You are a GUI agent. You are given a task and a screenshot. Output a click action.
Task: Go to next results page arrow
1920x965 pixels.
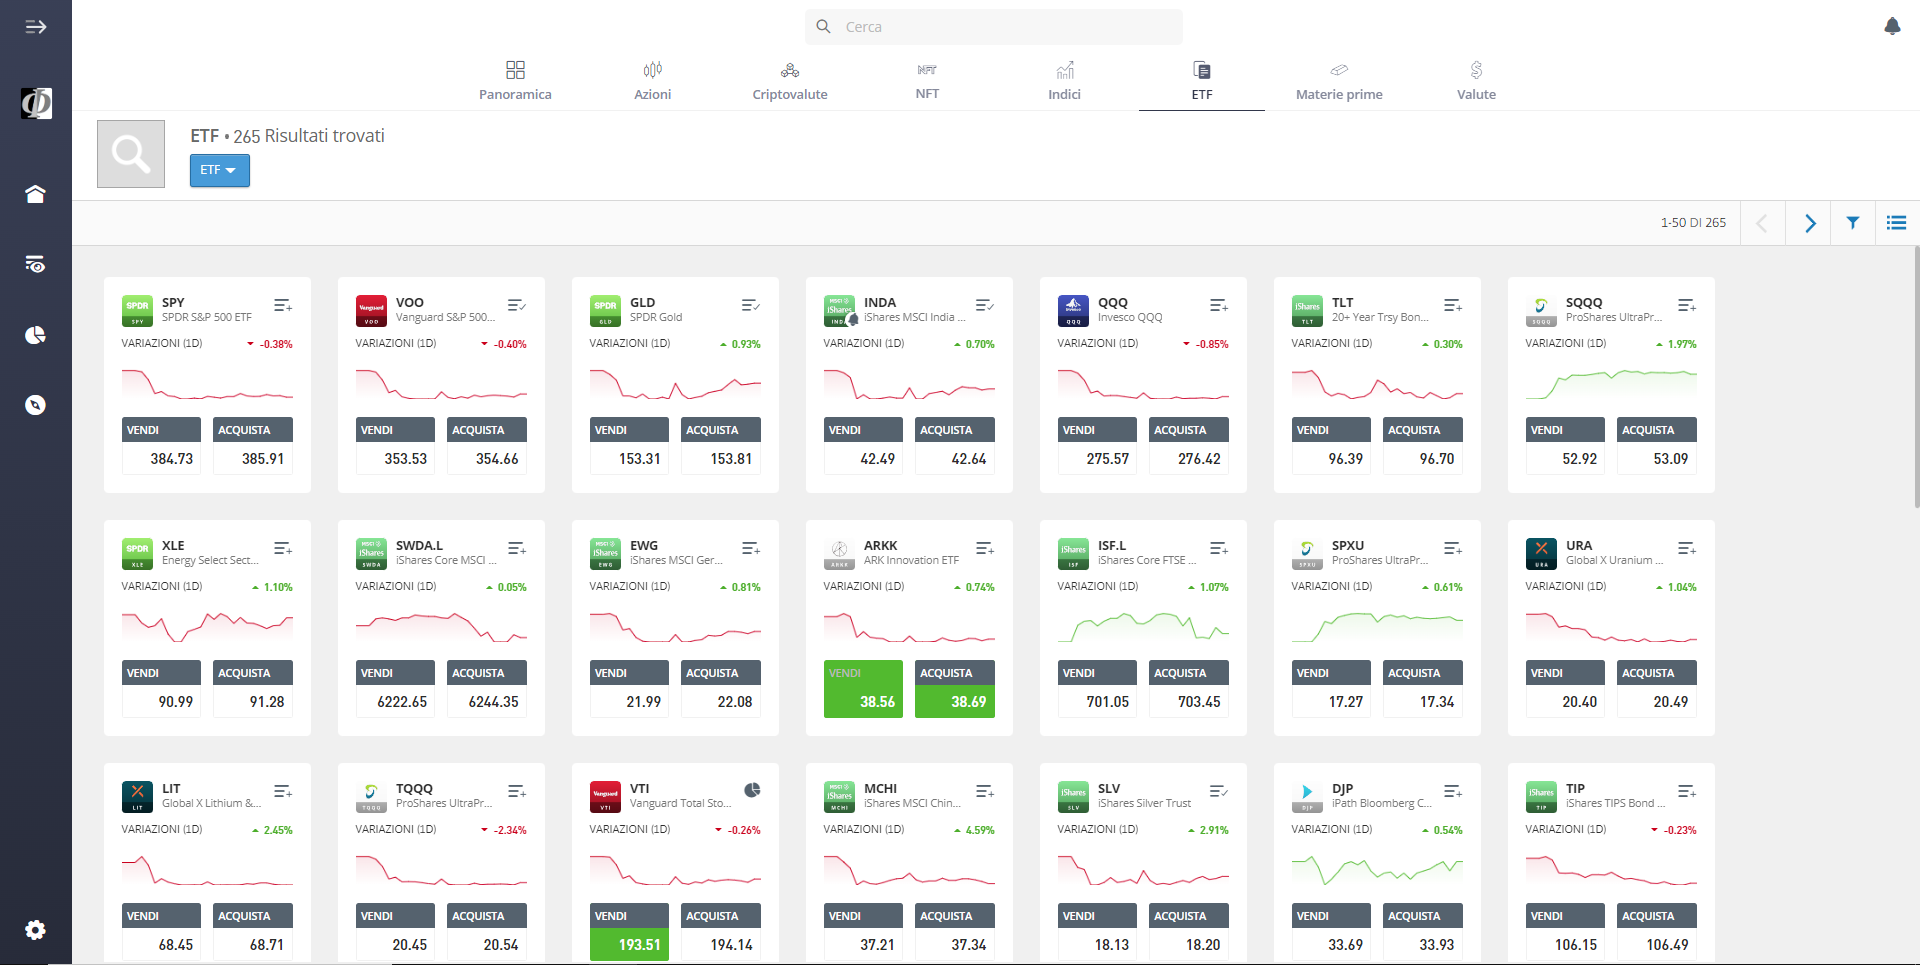pos(1809,223)
